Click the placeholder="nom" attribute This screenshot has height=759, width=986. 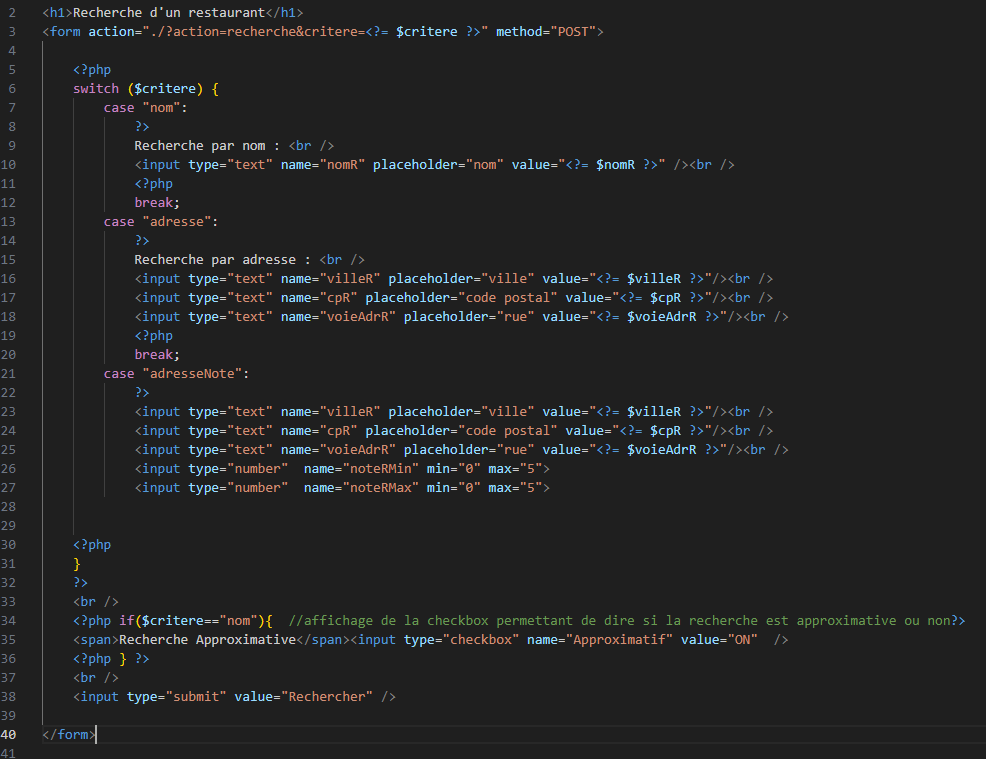(x=438, y=165)
